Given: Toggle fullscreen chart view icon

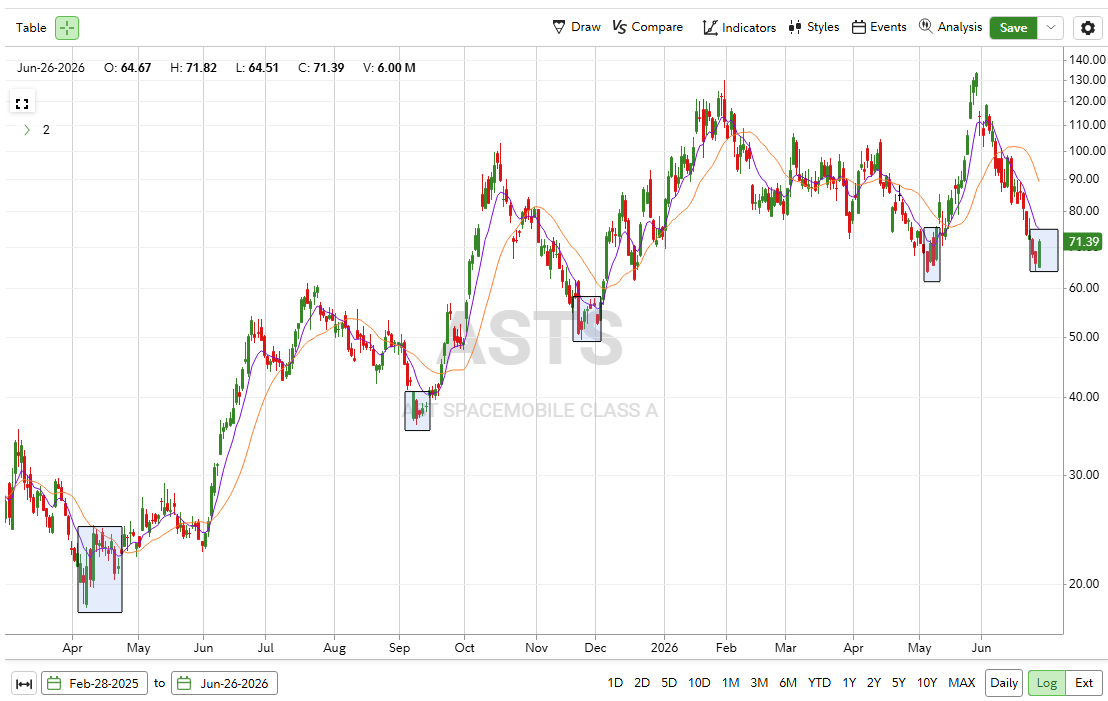Looking at the screenshot, I should [22, 103].
